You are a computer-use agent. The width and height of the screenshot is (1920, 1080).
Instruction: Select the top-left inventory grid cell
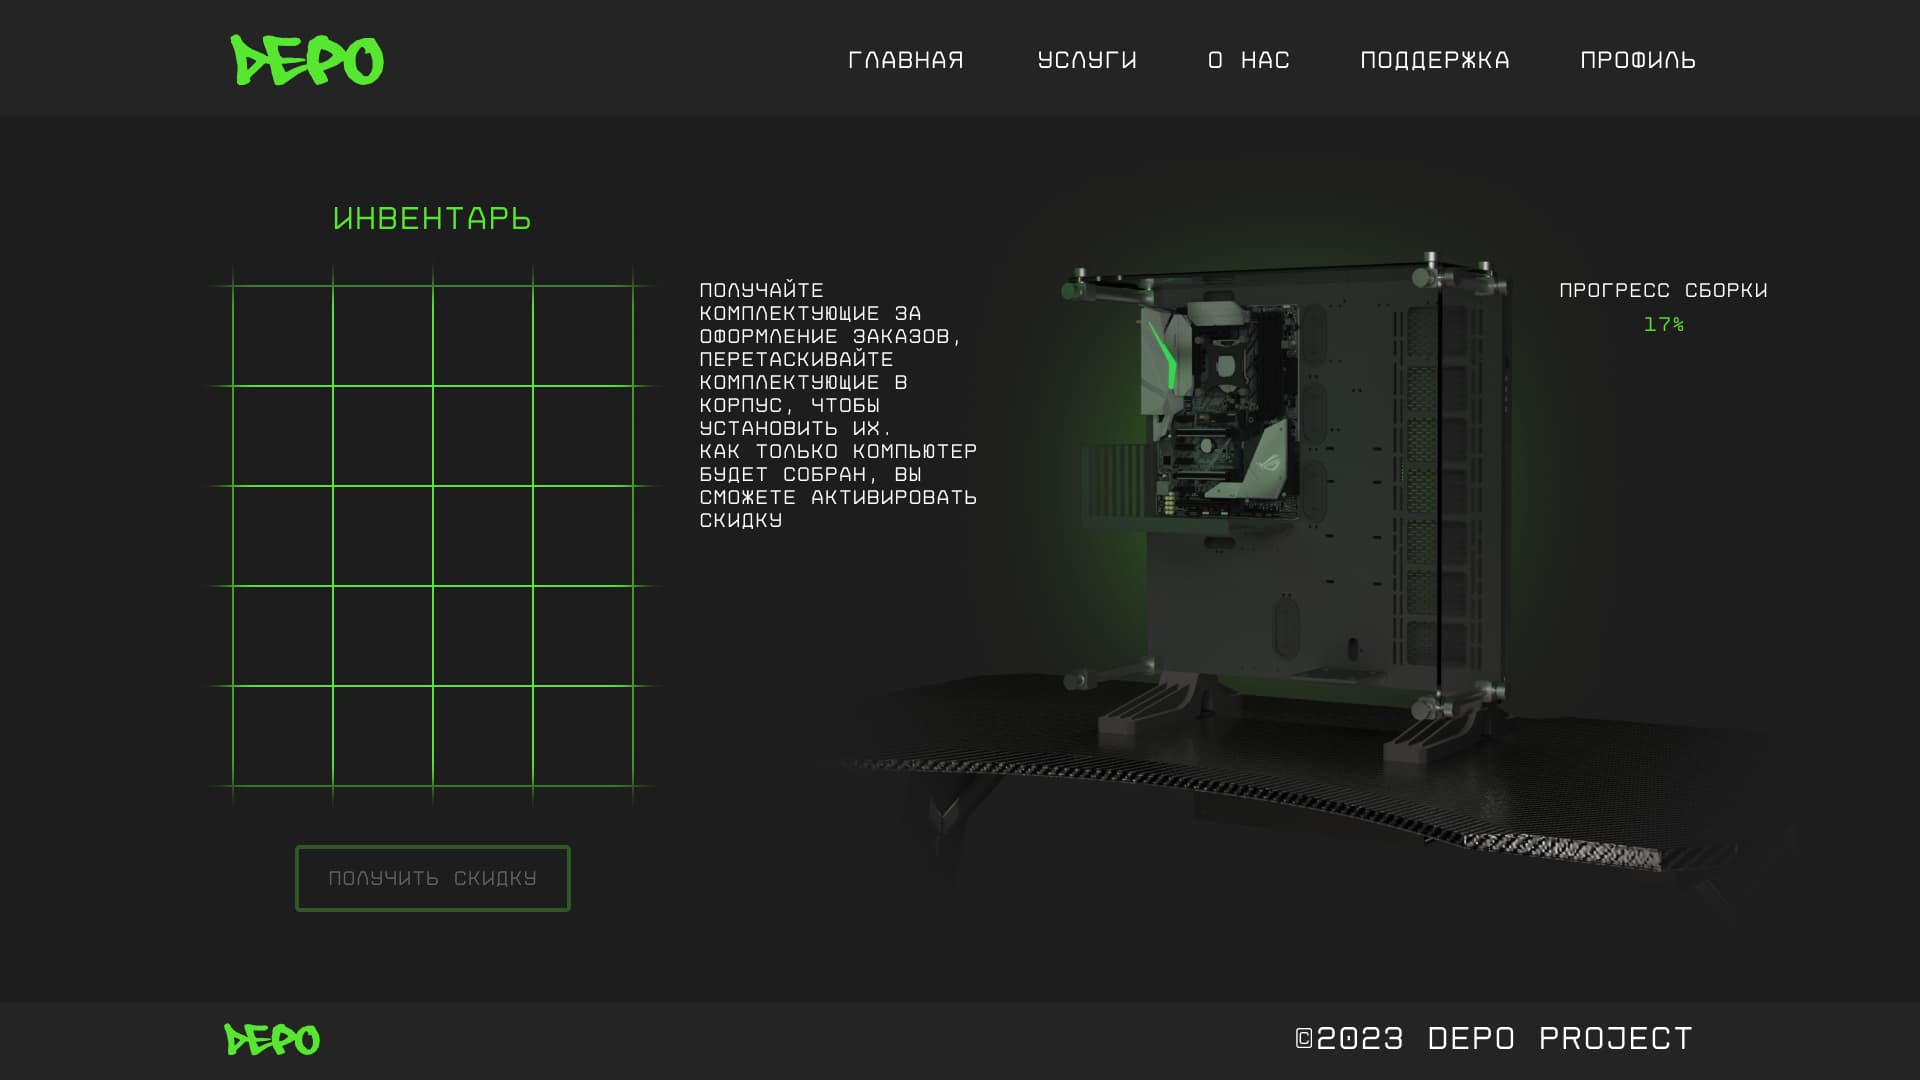point(283,336)
